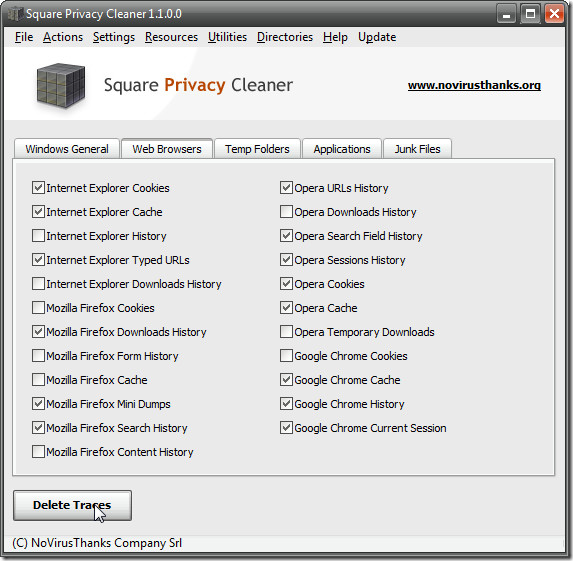Image resolution: width=573 pixels, height=561 pixels.
Task: Open the Junk Files tab
Action: point(417,149)
